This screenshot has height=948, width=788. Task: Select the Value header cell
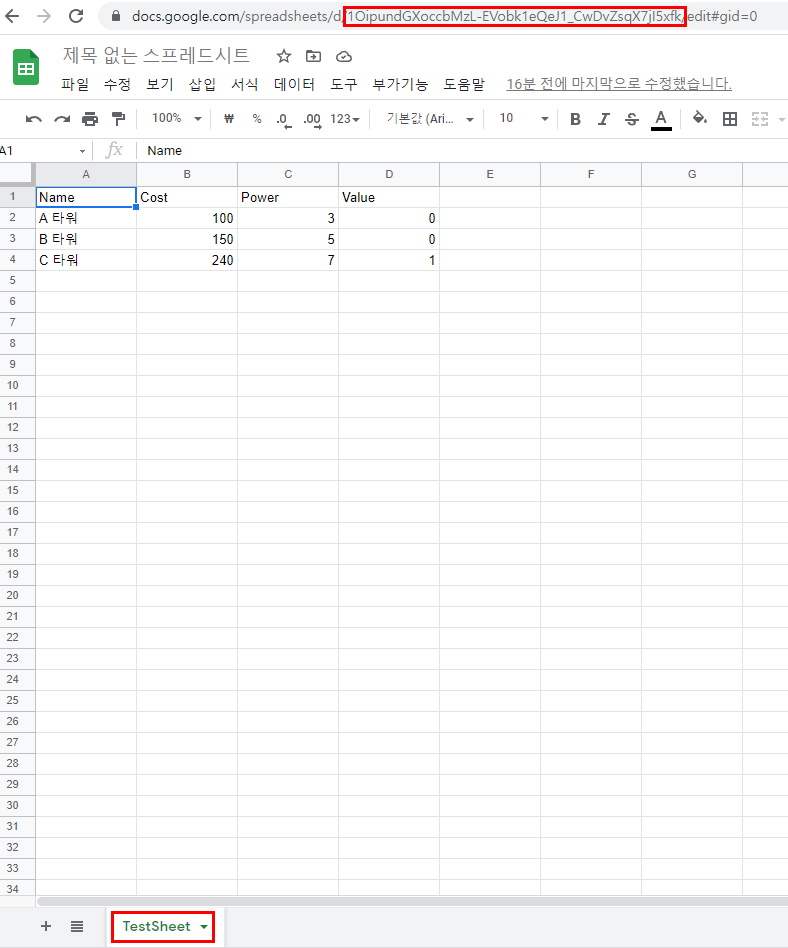[x=389, y=197]
